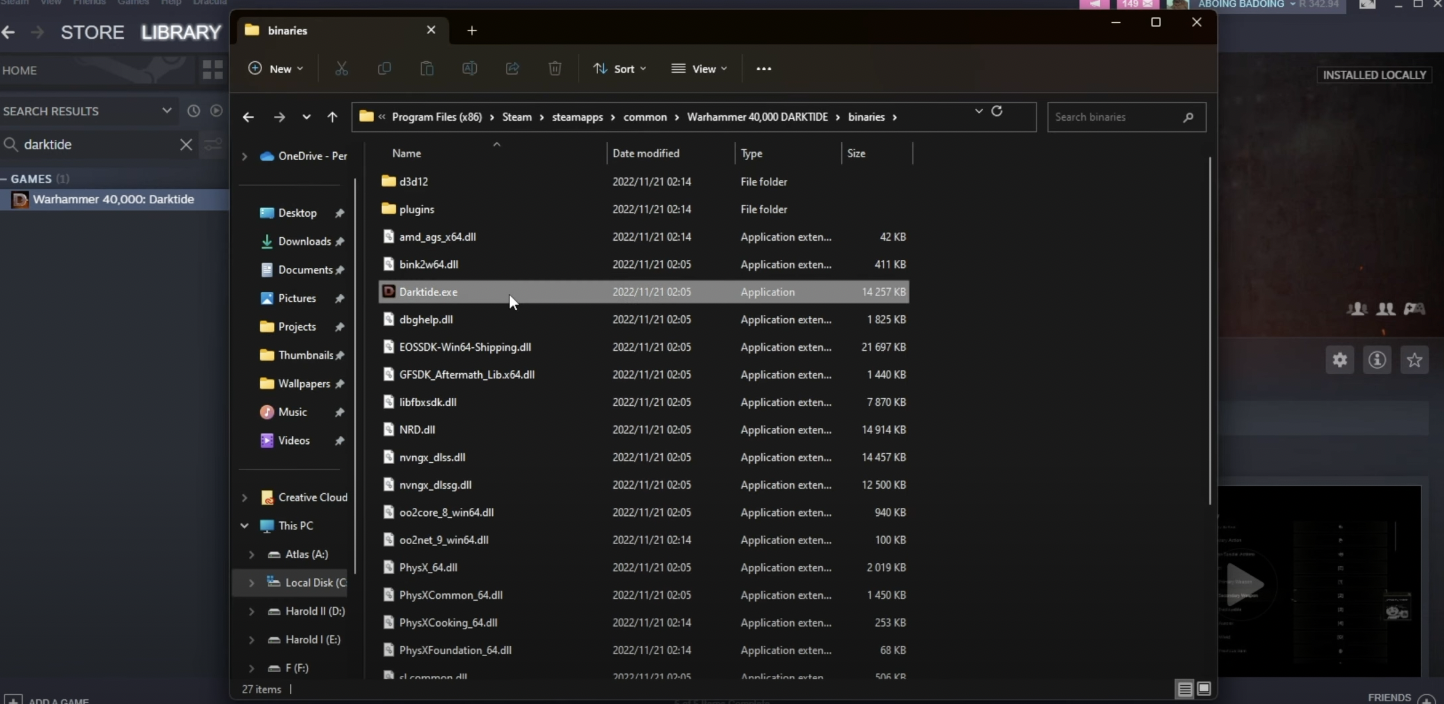Click the Cut scissors icon in toolbar
The height and width of the screenshot is (704, 1444).
point(341,69)
